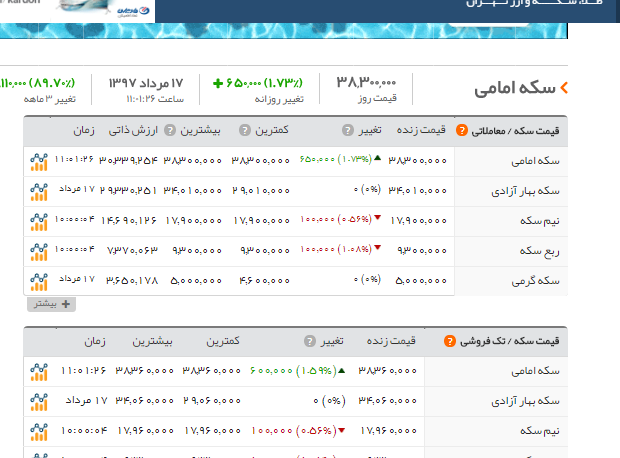620x458 pixels.
Task: Open chart icon for سکه بهار آزادی معاملاتی row
Action: 39,192
